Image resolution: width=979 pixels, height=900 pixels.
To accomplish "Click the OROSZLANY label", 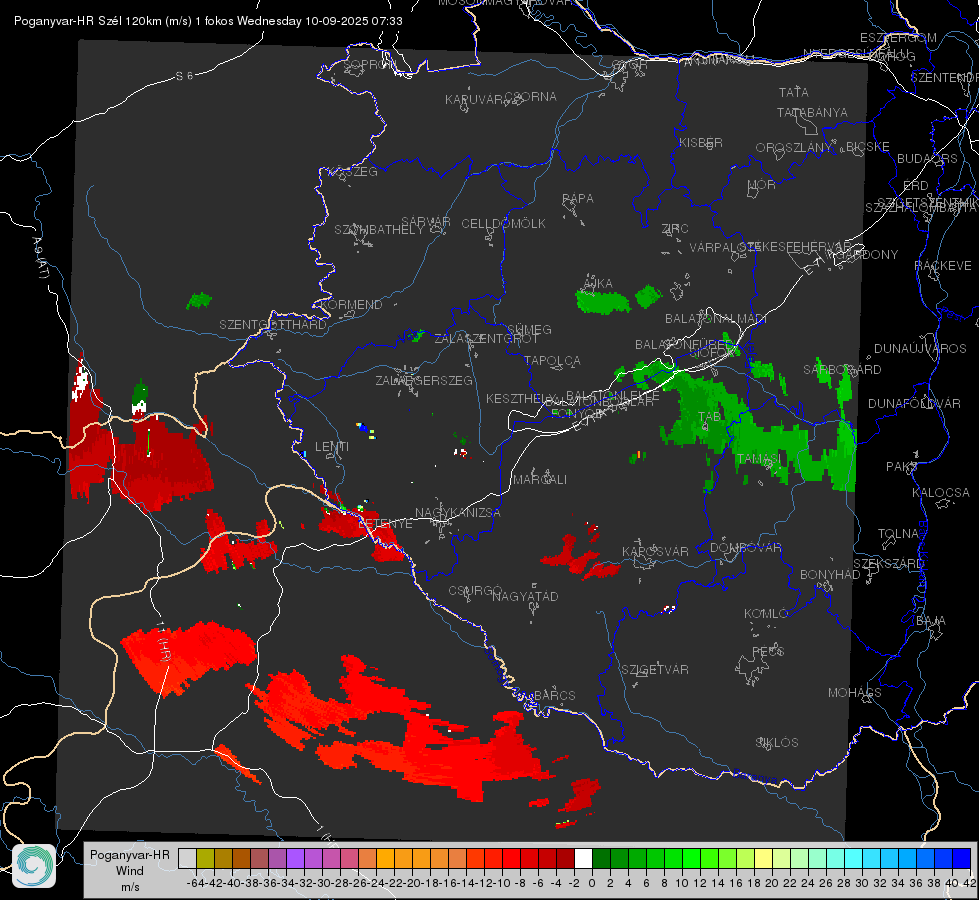I will (794, 147).
